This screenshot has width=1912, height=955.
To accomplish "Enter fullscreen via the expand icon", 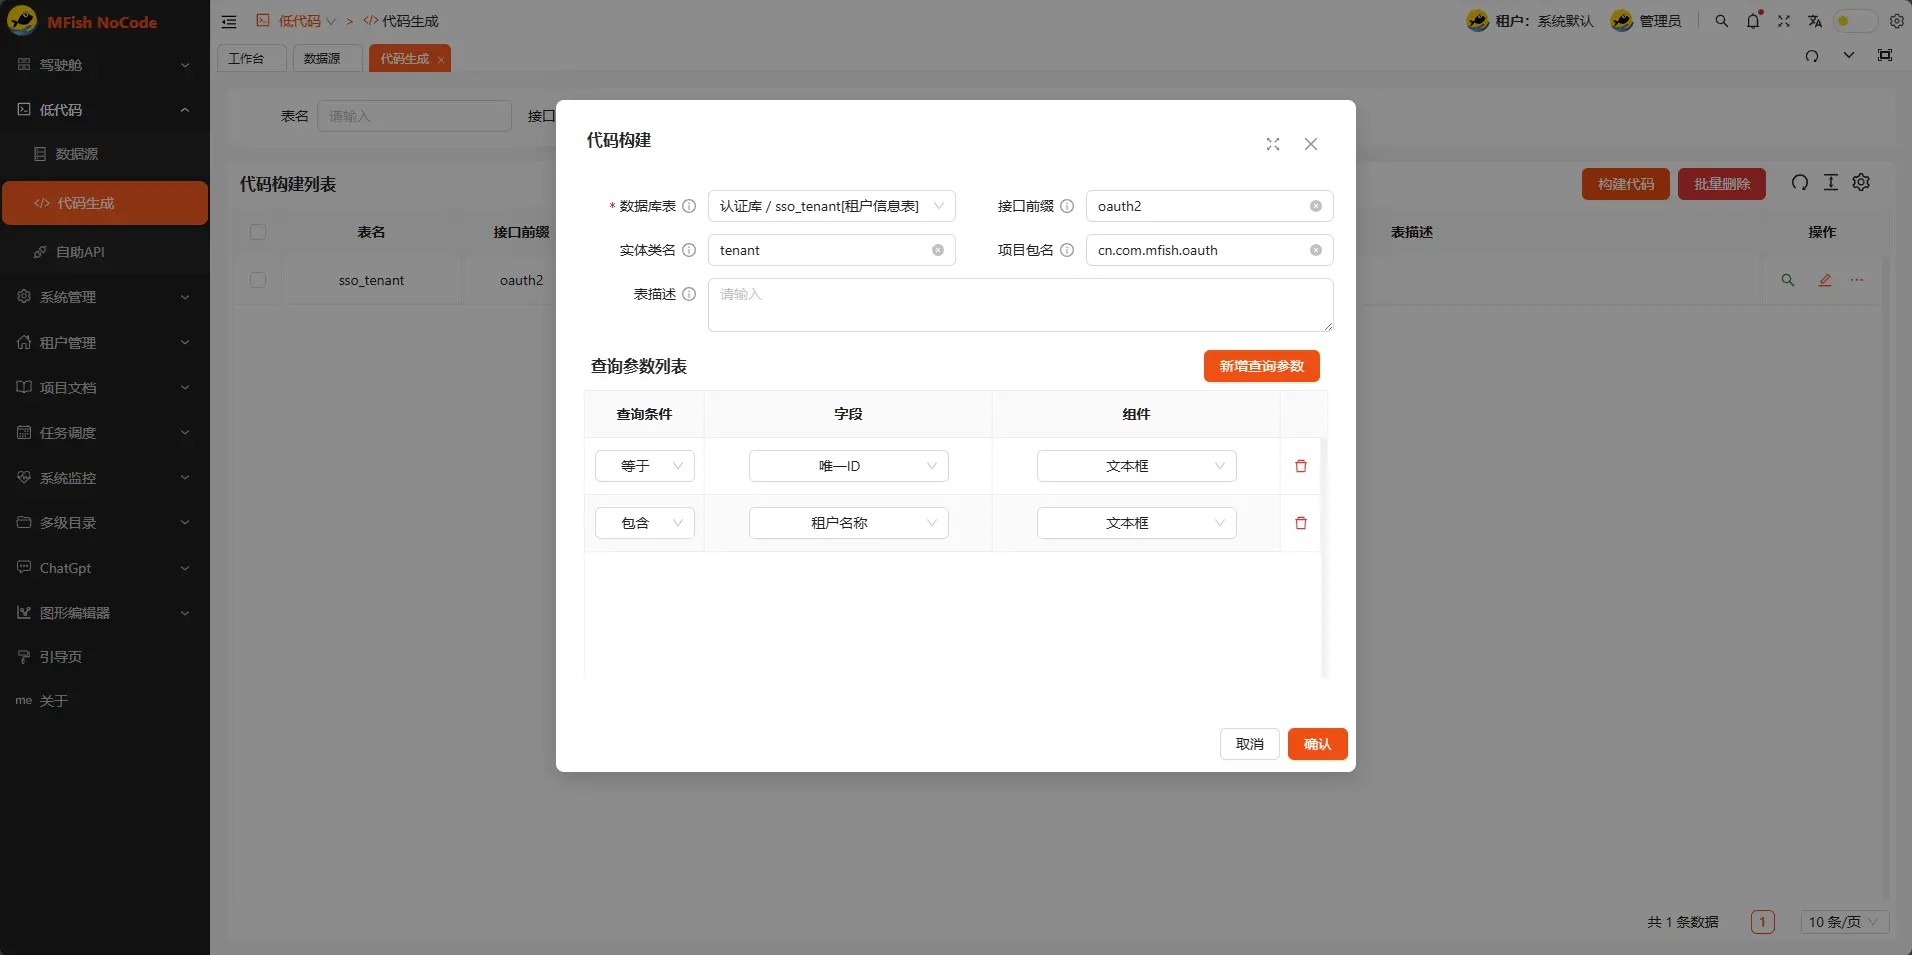I will point(1784,21).
